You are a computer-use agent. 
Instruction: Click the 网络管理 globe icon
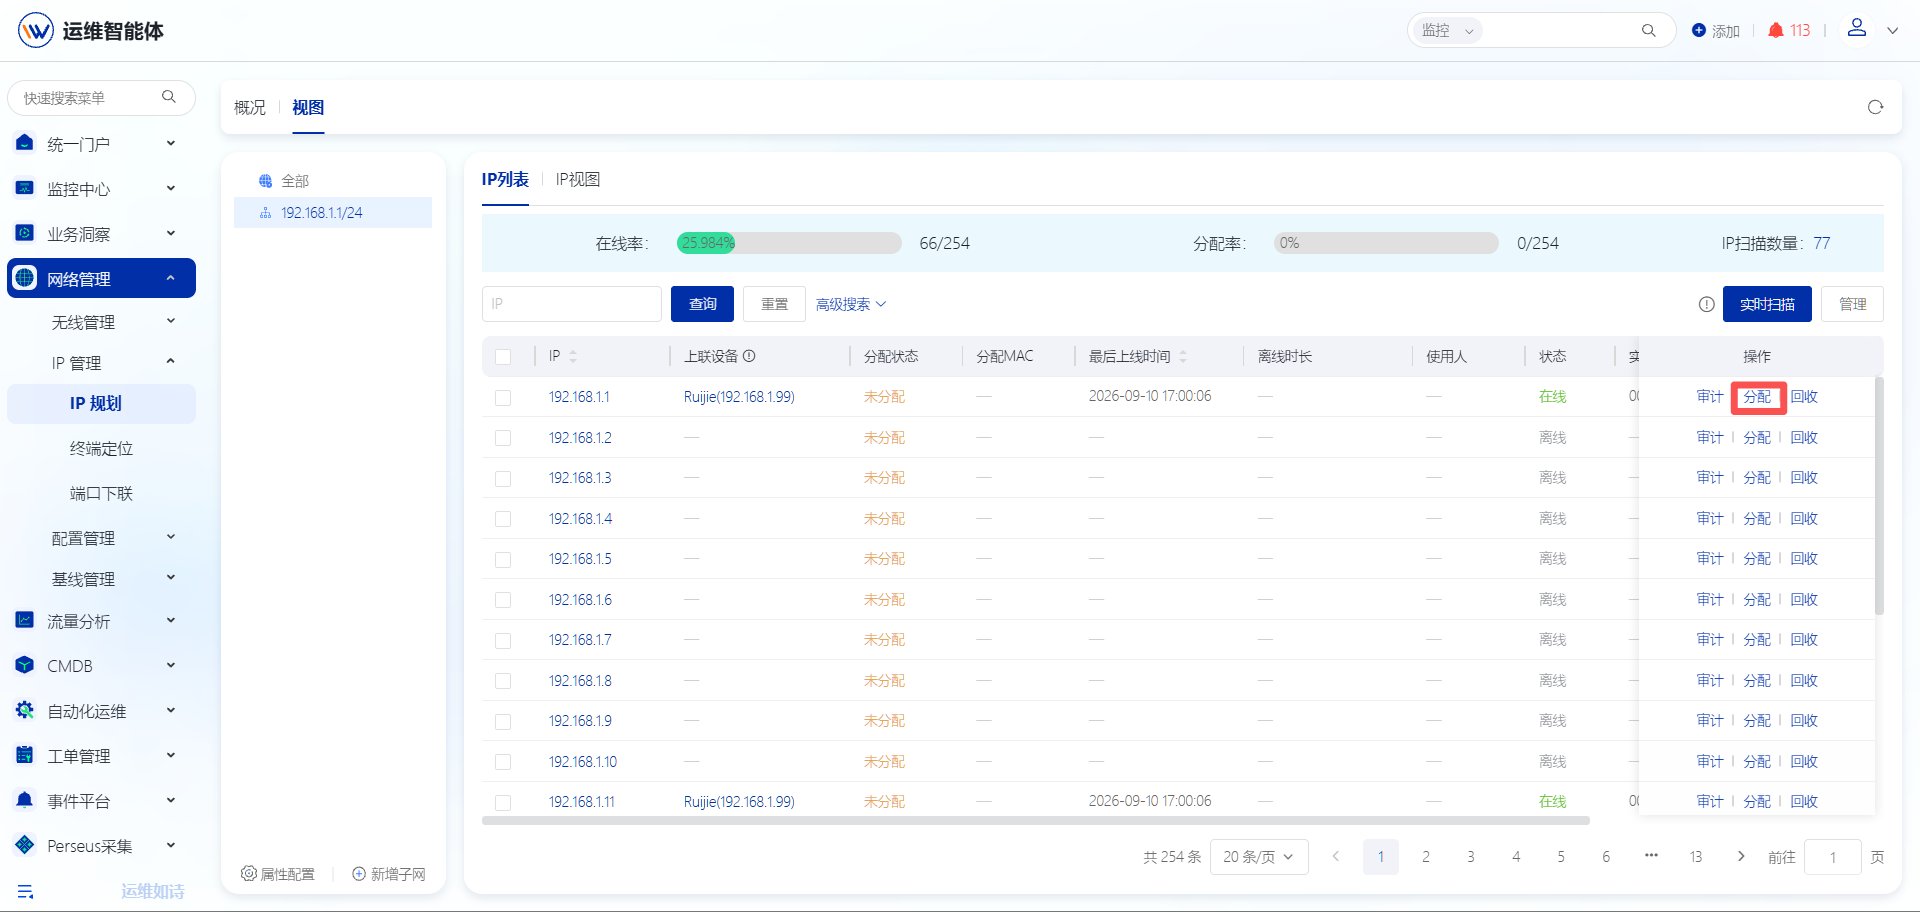[x=25, y=278]
